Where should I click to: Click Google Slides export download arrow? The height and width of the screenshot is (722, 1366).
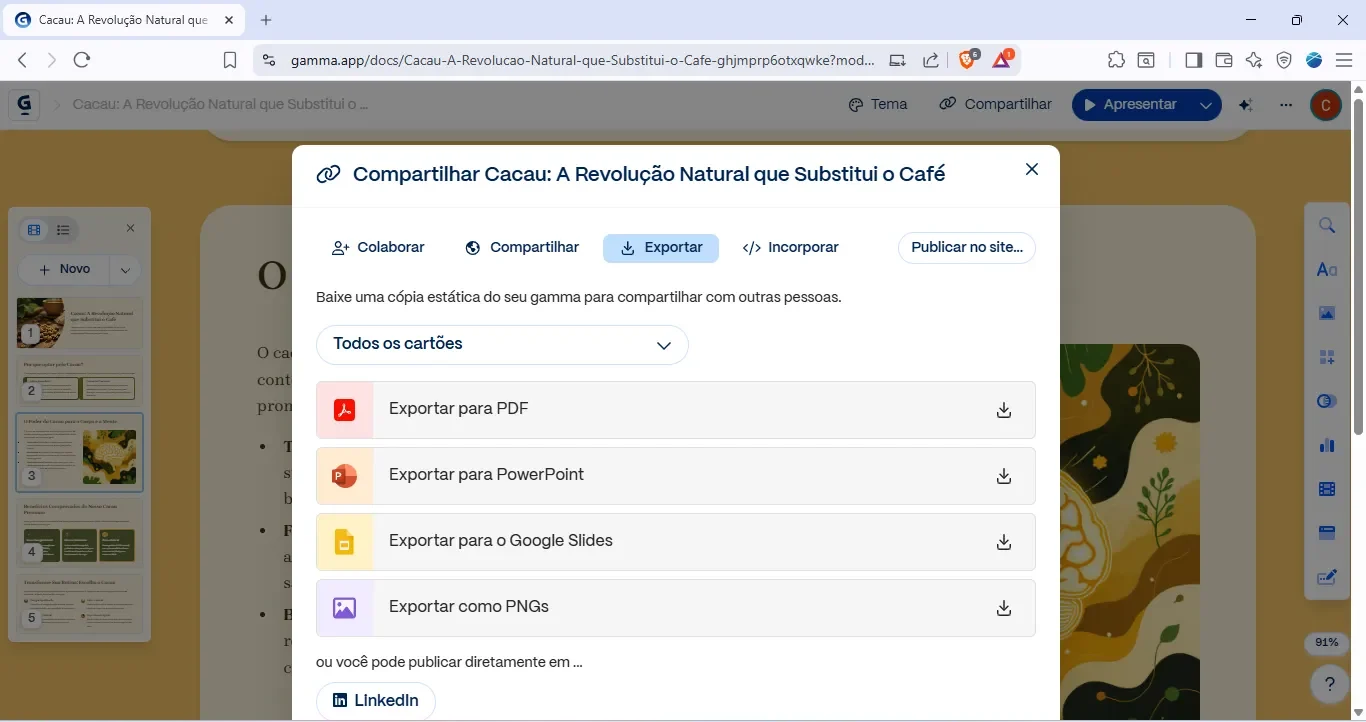click(x=1004, y=542)
